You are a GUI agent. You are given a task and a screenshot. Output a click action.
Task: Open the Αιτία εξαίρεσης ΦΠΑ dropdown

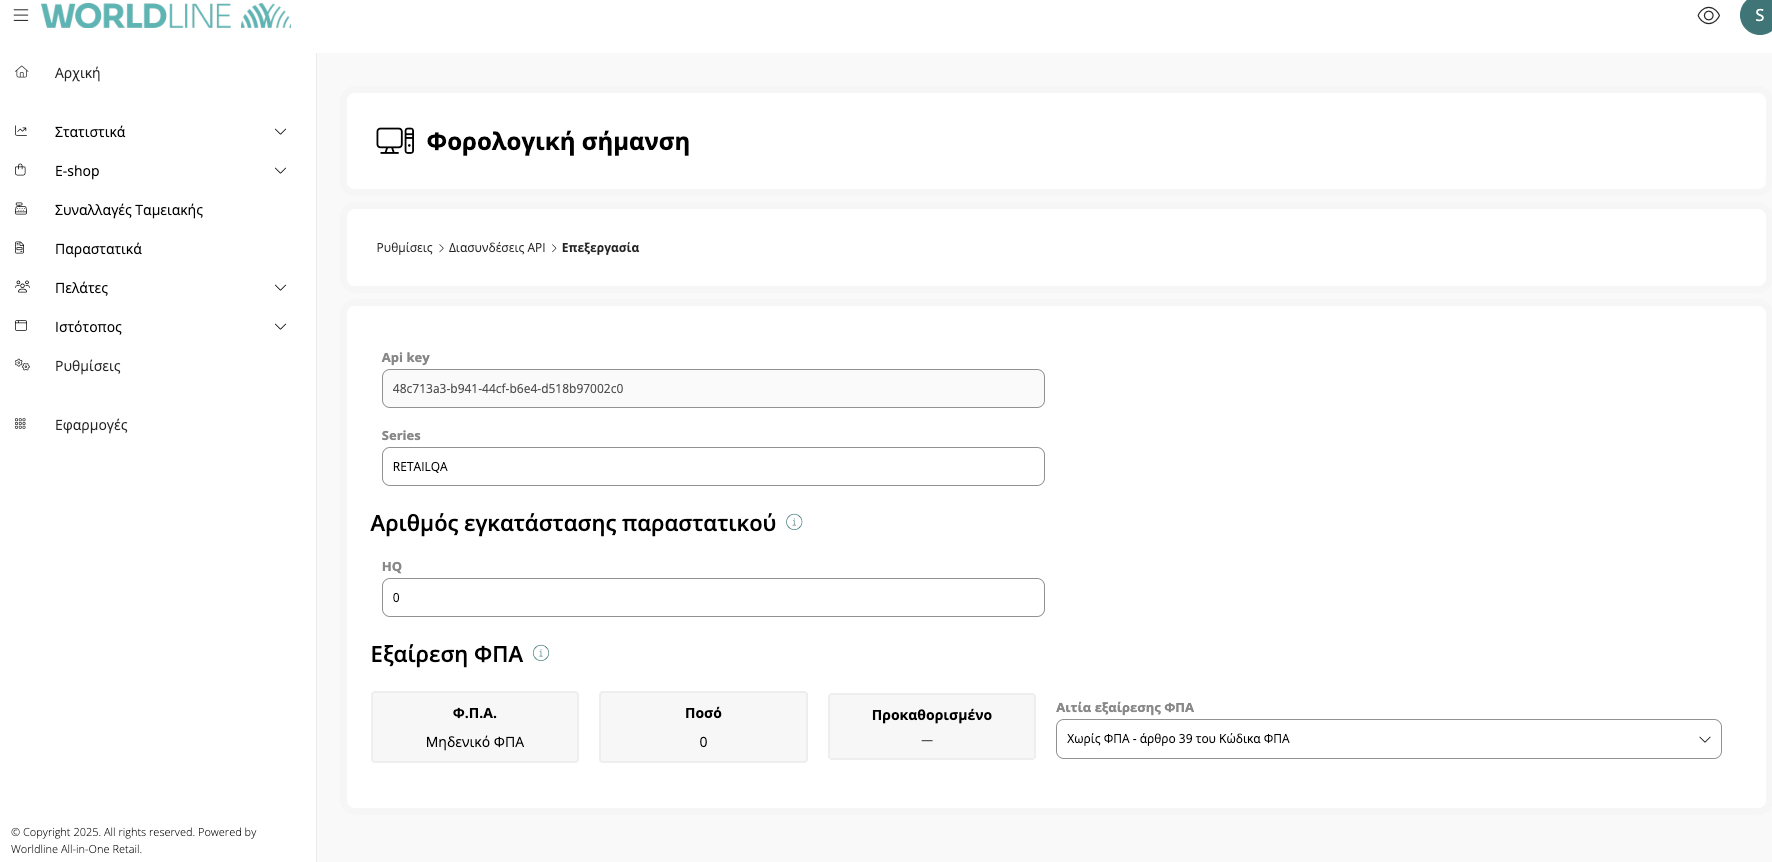coord(1388,739)
